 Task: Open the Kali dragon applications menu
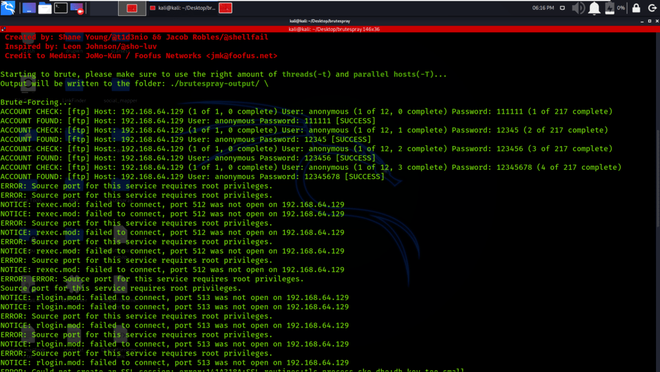coord(8,8)
